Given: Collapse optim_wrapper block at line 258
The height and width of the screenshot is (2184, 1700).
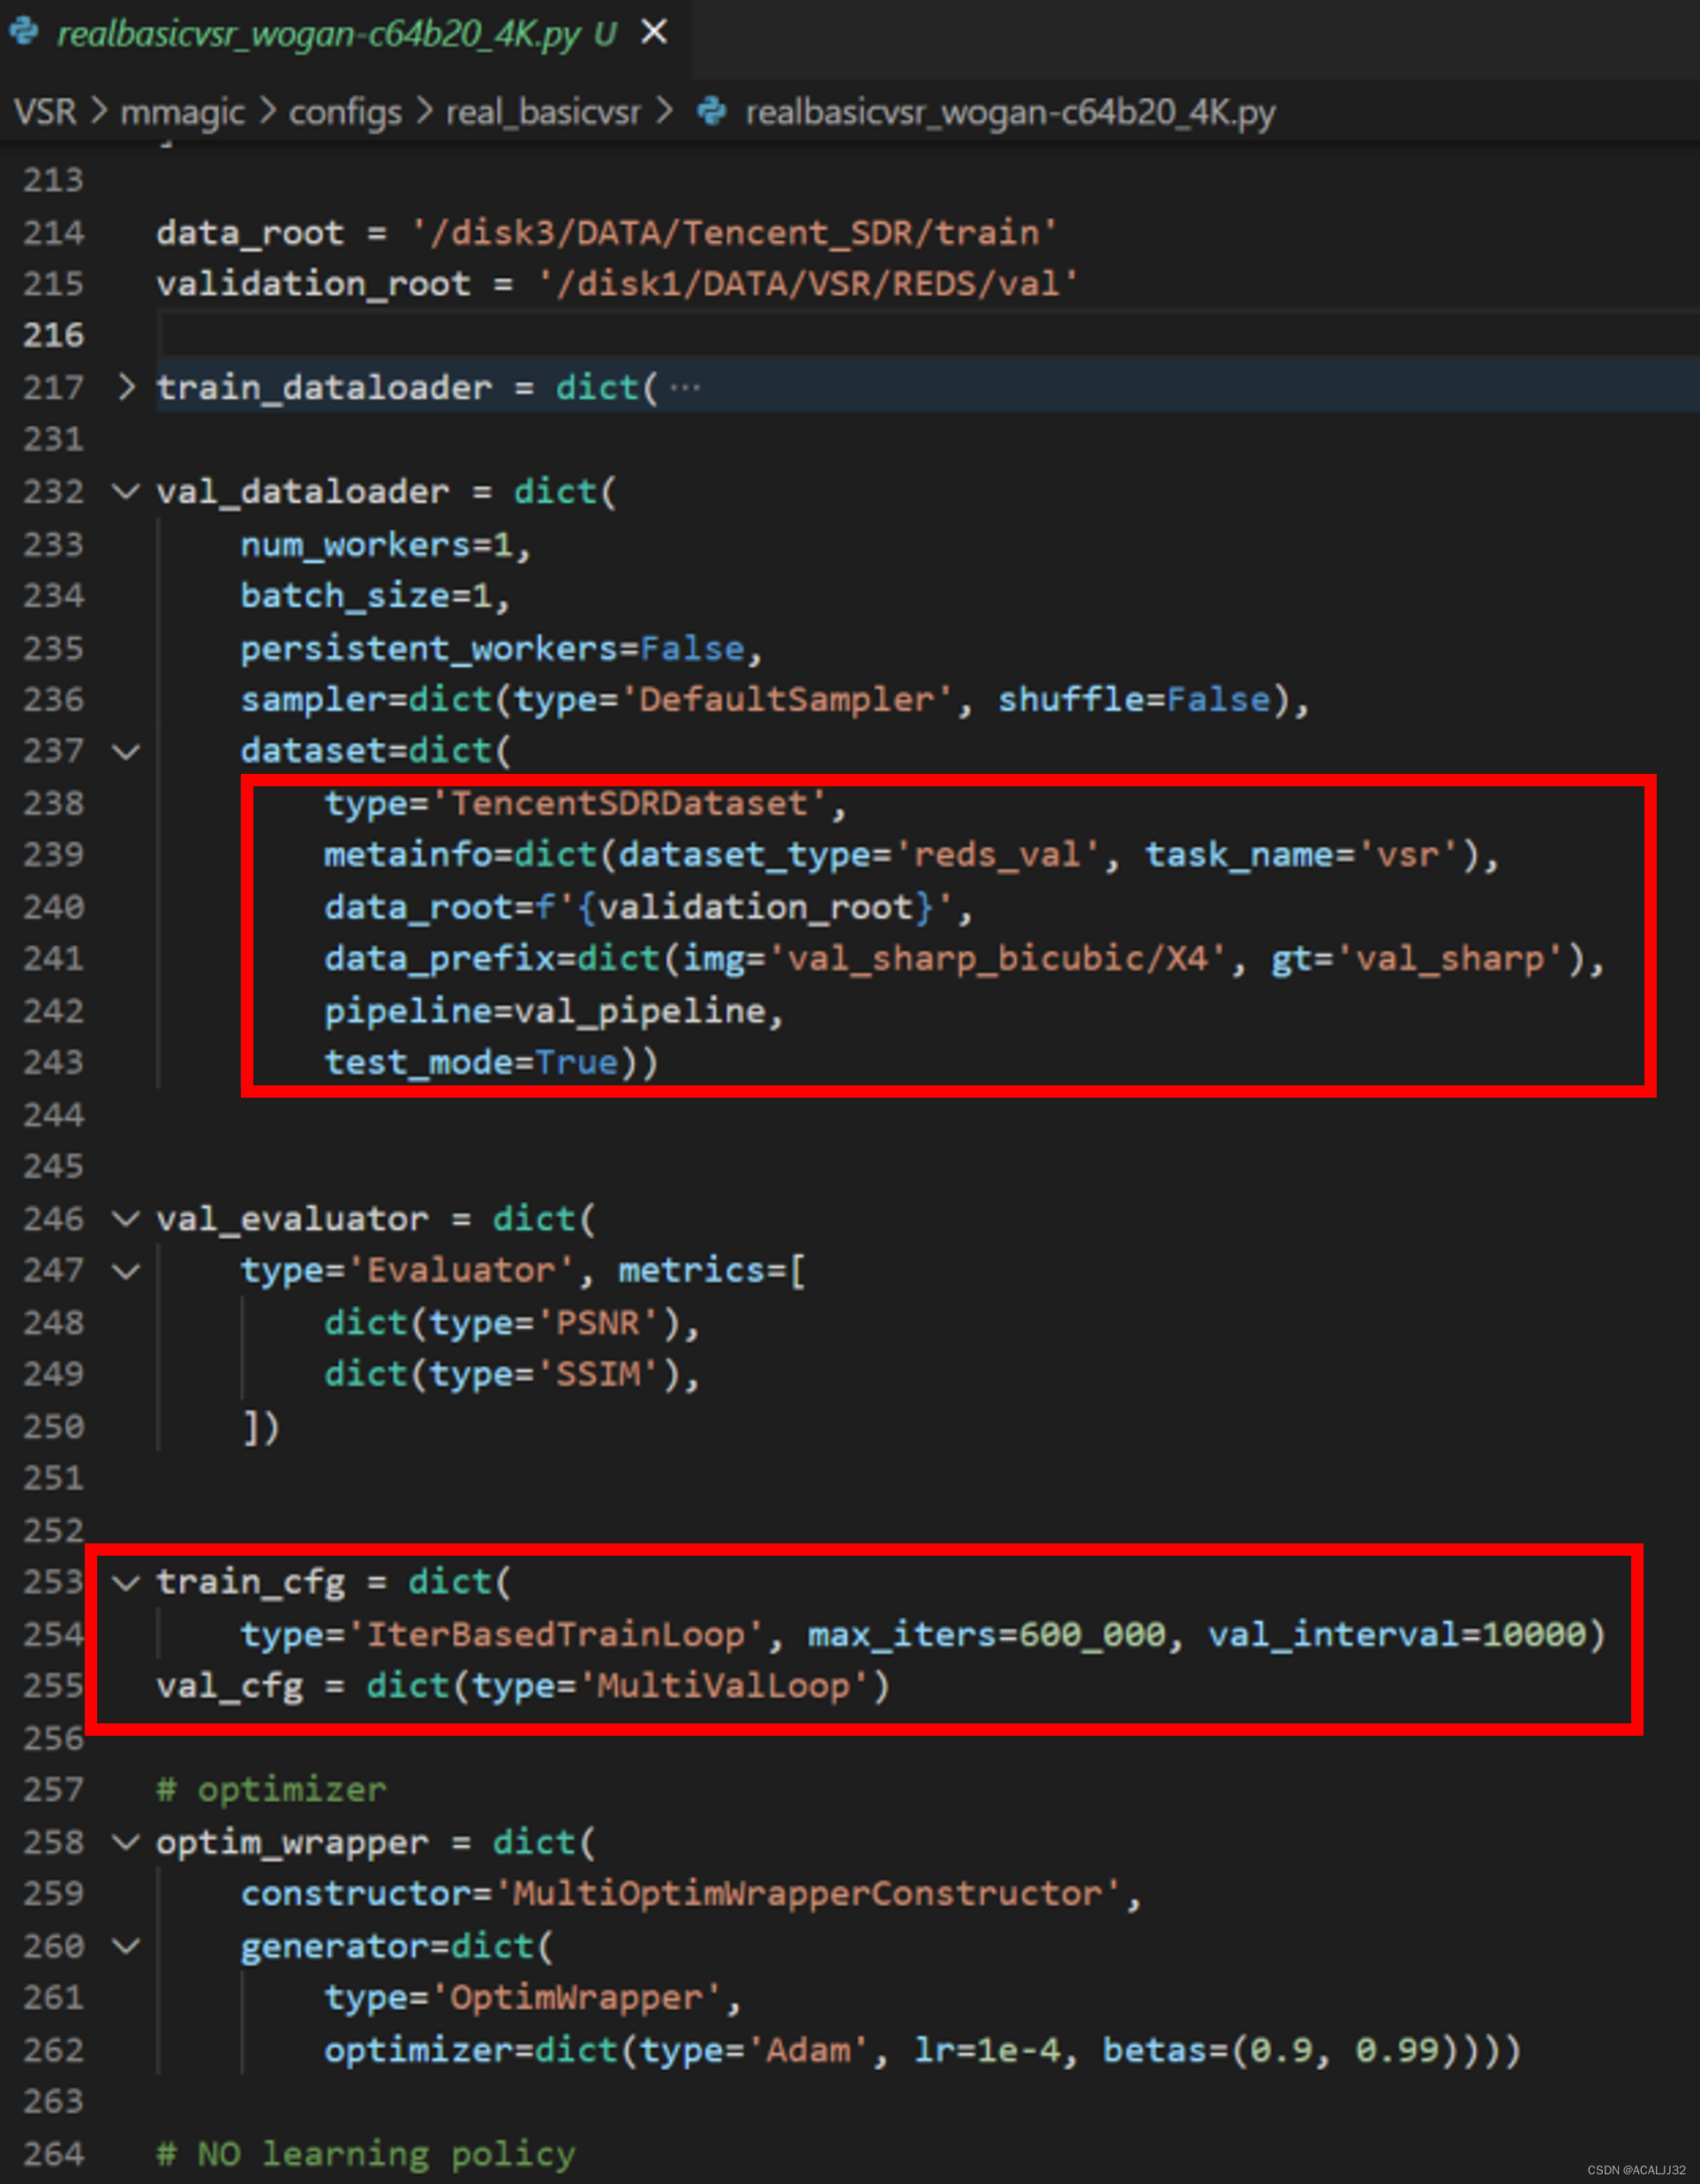Looking at the screenshot, I should [x=126, y=1842].
